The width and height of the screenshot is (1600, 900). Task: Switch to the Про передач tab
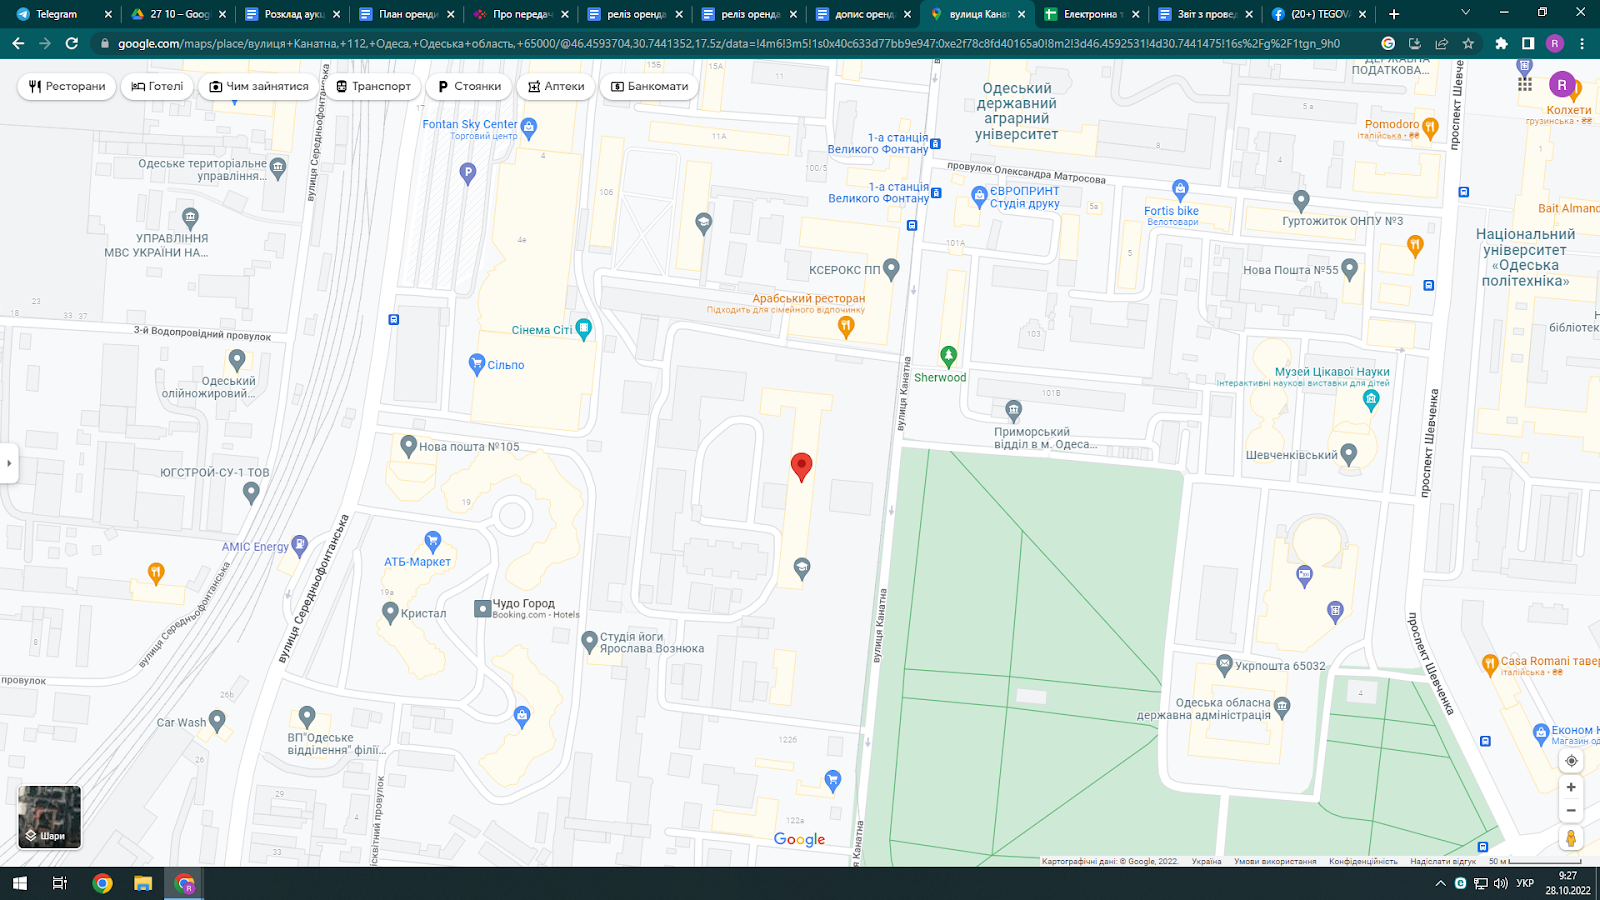coord(521,14)
